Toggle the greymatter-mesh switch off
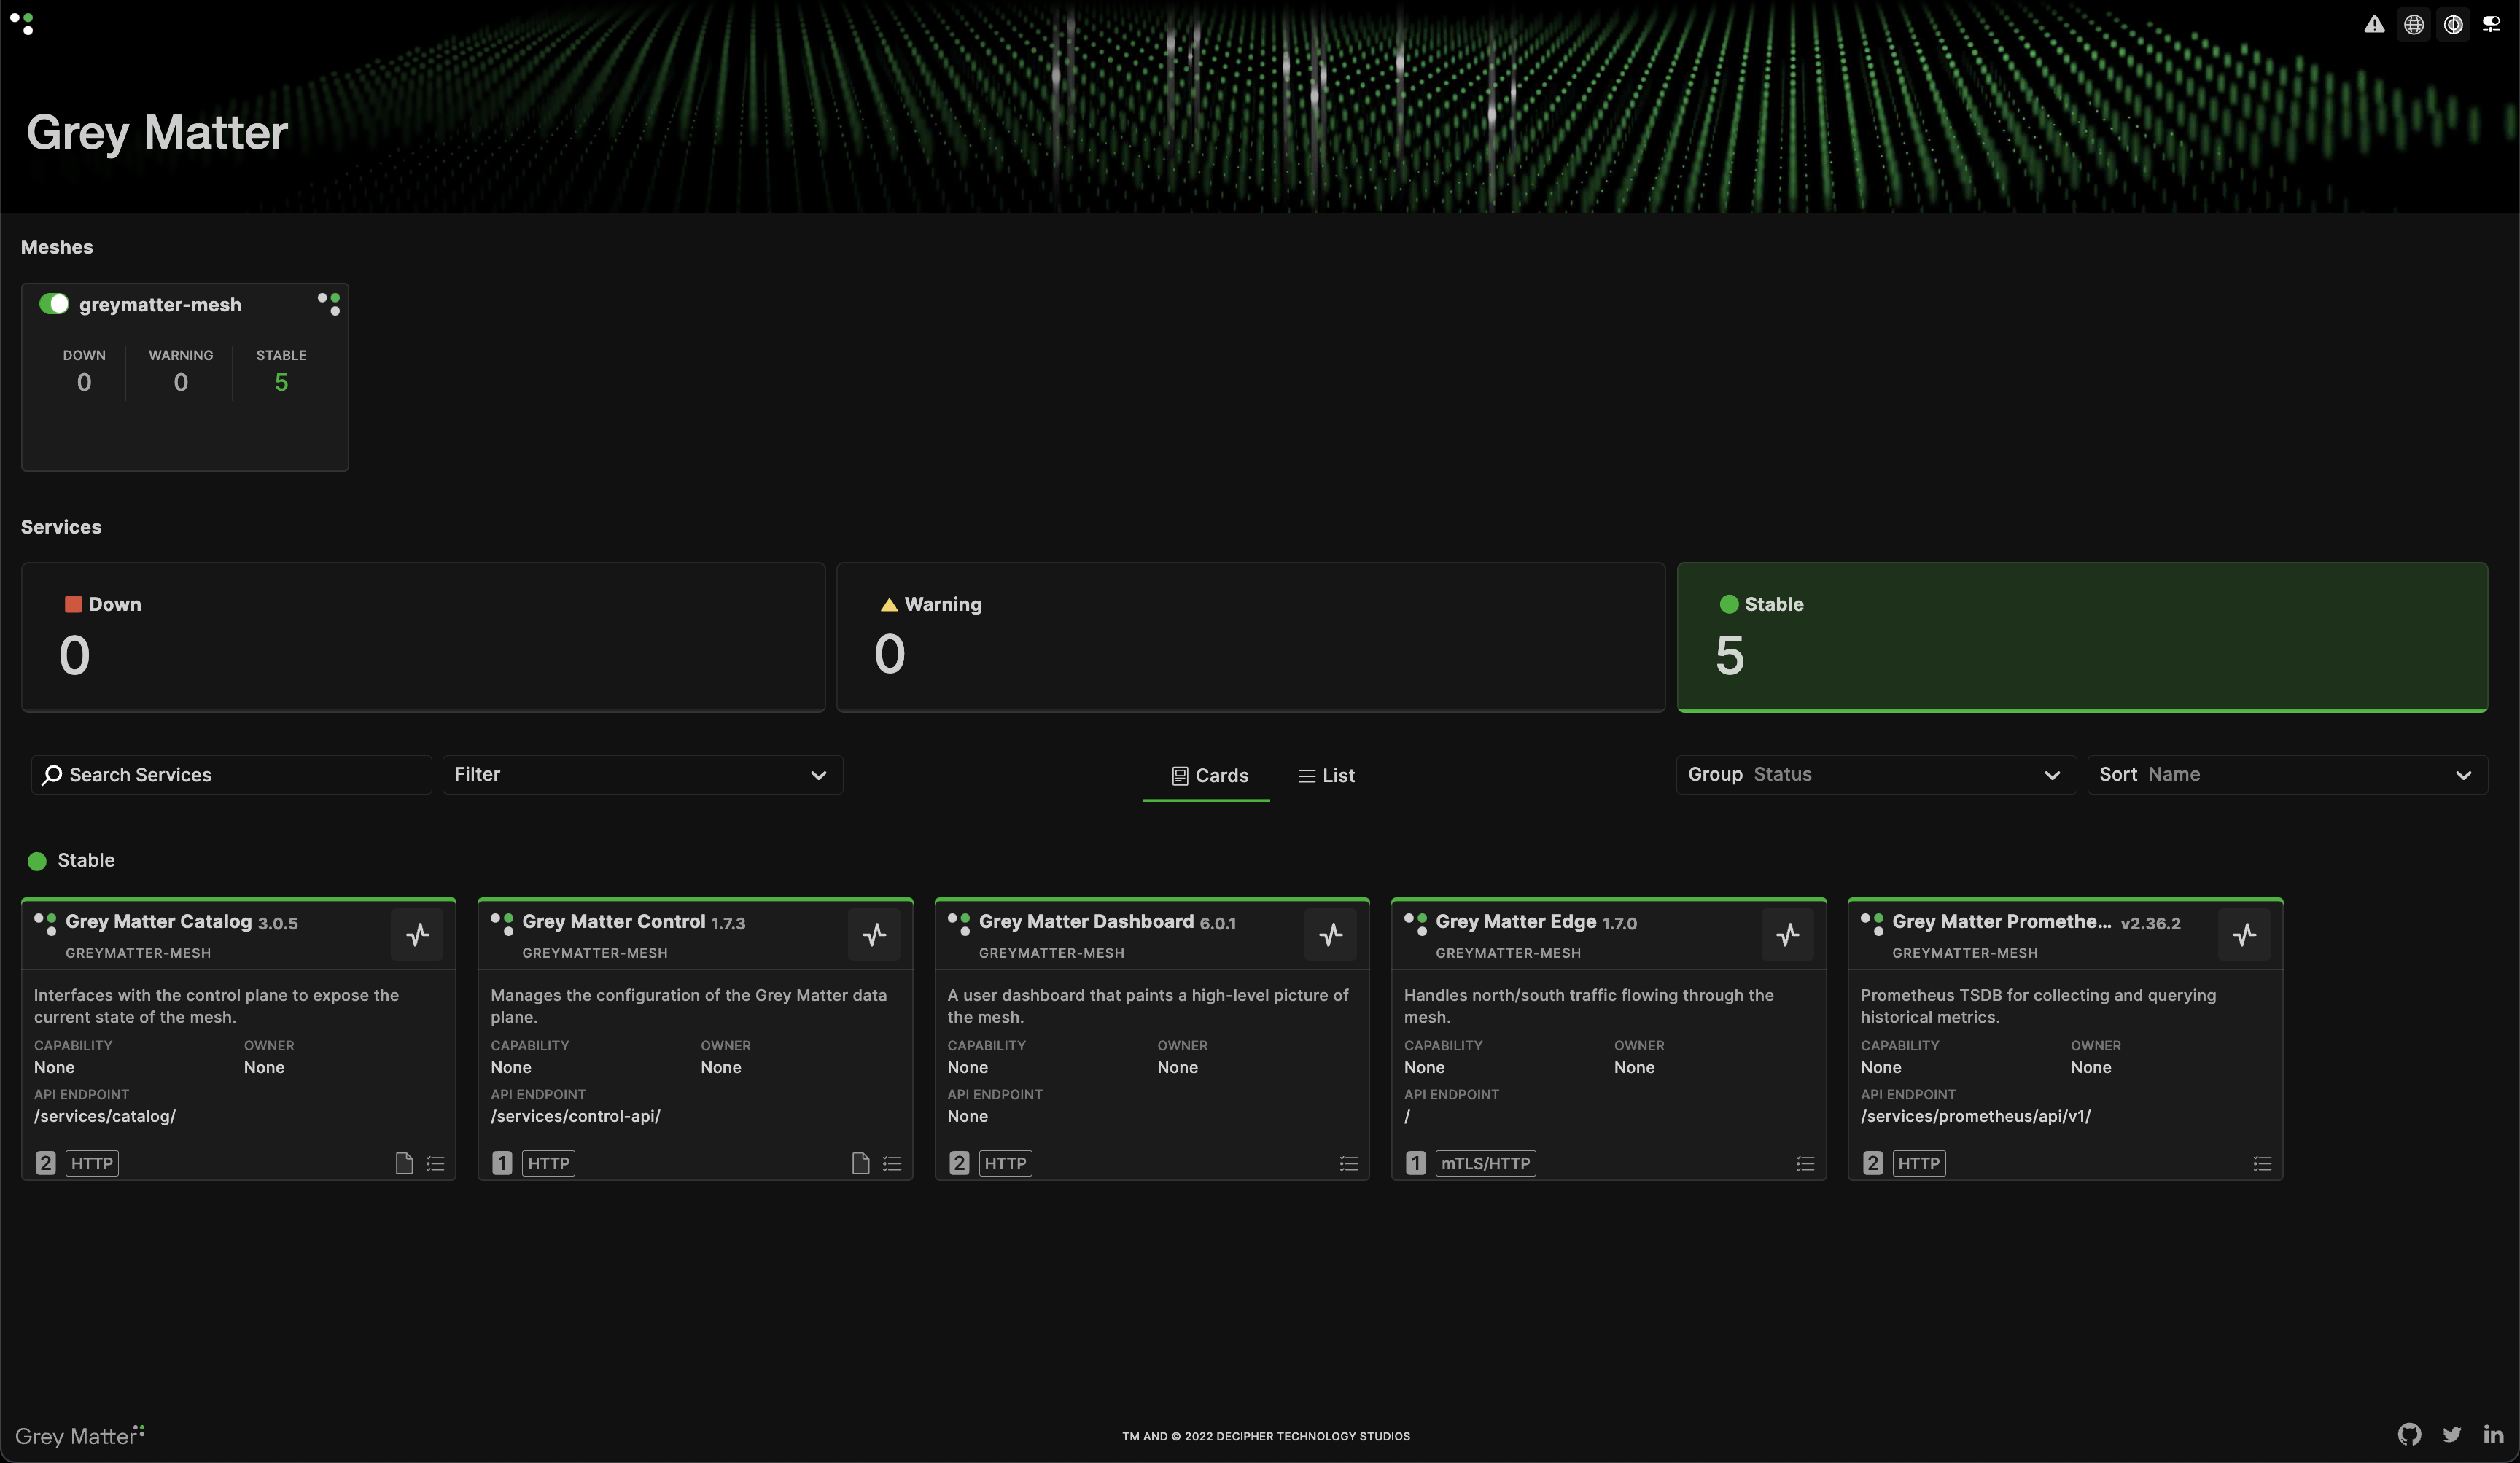Image resolution: width=2520 pixels, height=1463 pixels. point(54,304)
